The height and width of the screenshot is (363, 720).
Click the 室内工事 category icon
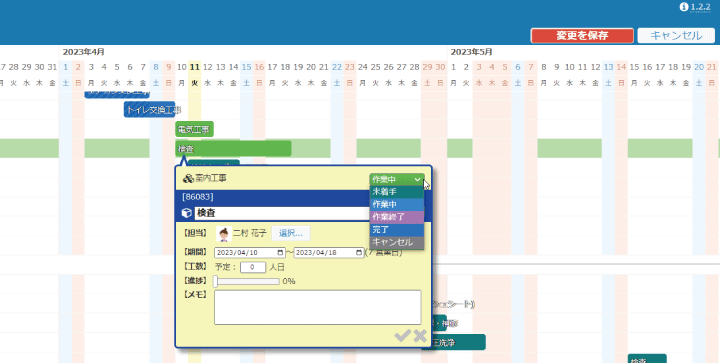(x=188, y=178)
